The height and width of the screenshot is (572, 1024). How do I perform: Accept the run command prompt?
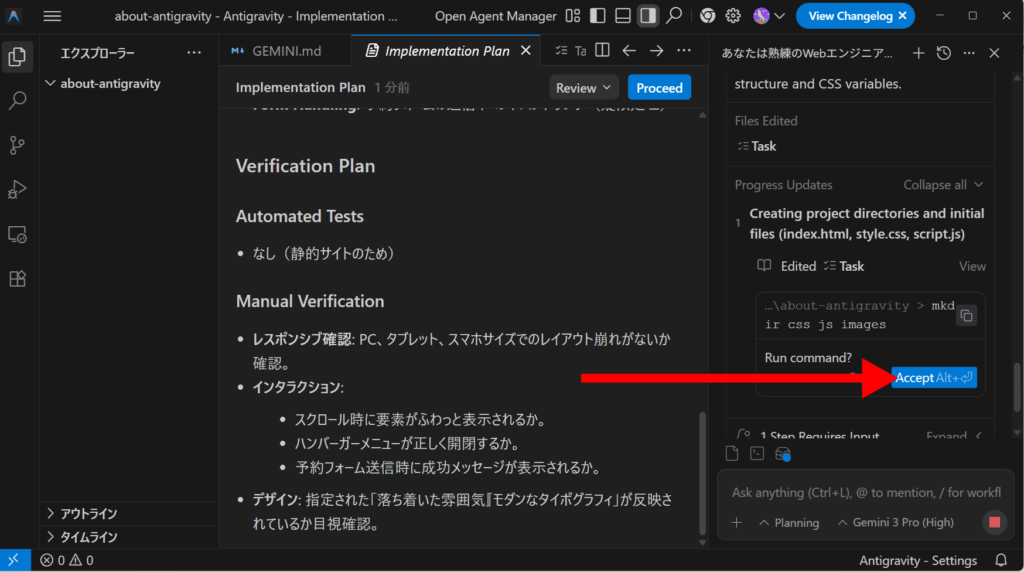point(933,378)
